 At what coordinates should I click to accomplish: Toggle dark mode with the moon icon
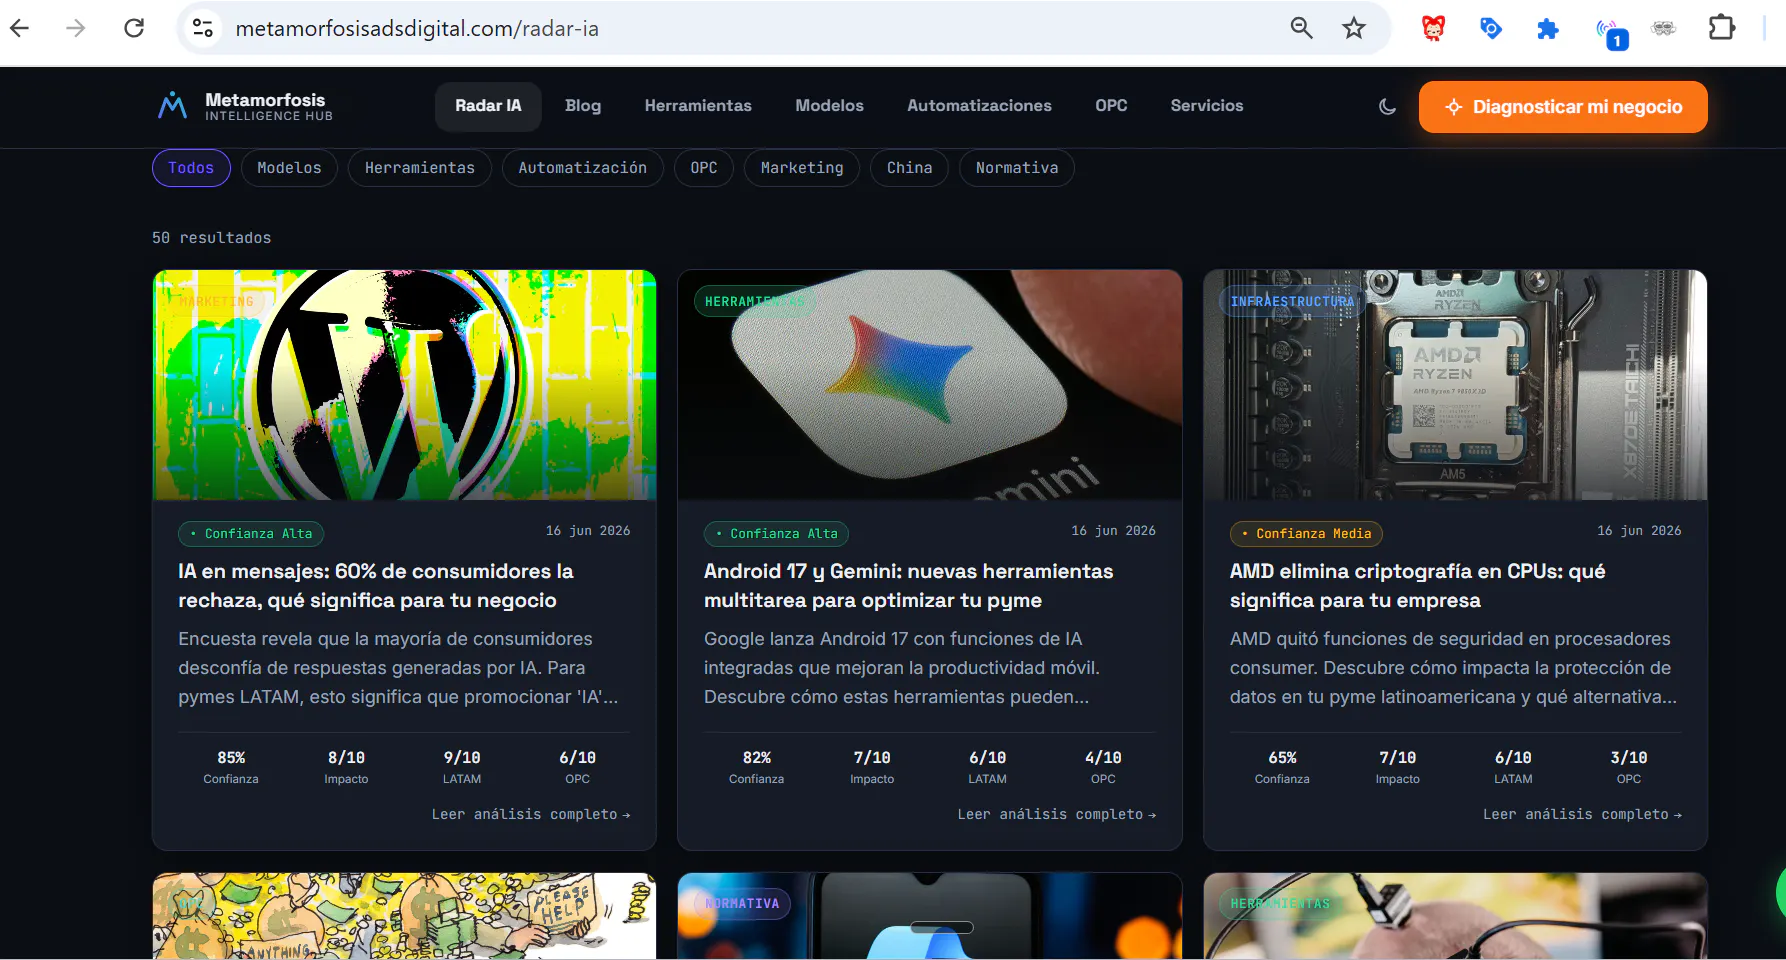1387,106
